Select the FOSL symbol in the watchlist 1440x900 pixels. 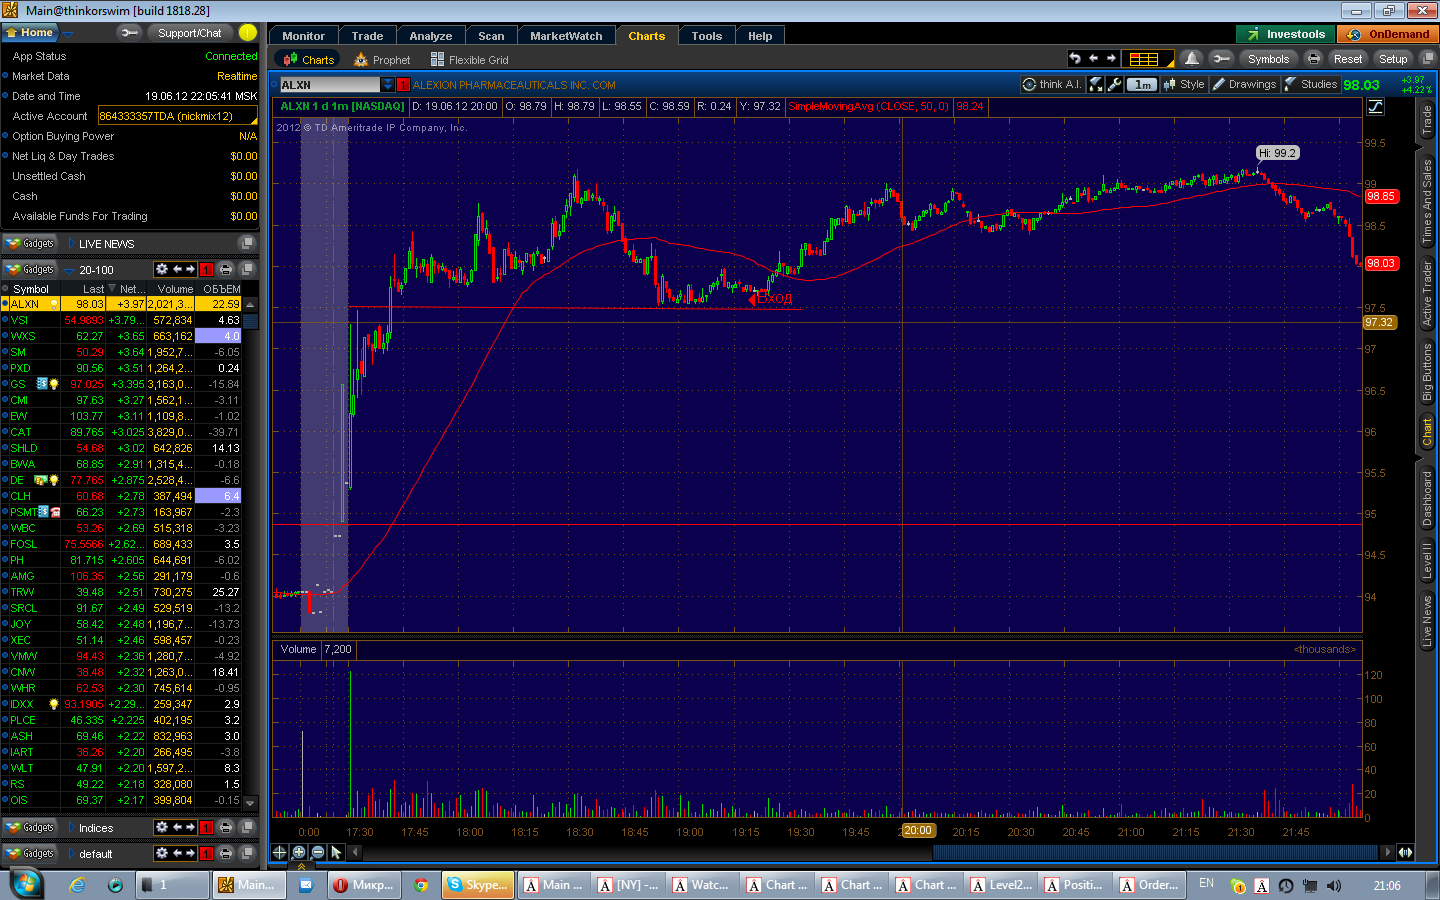(24, 544)
